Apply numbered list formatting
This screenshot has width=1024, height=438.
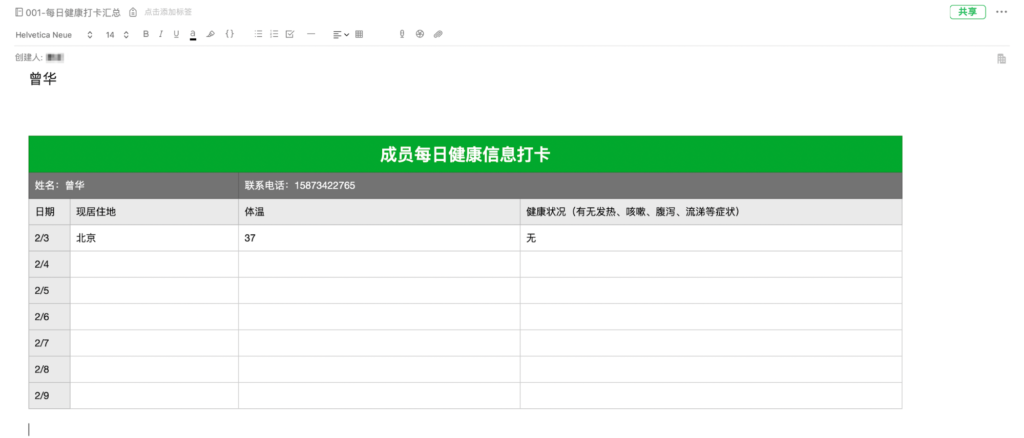274,34
